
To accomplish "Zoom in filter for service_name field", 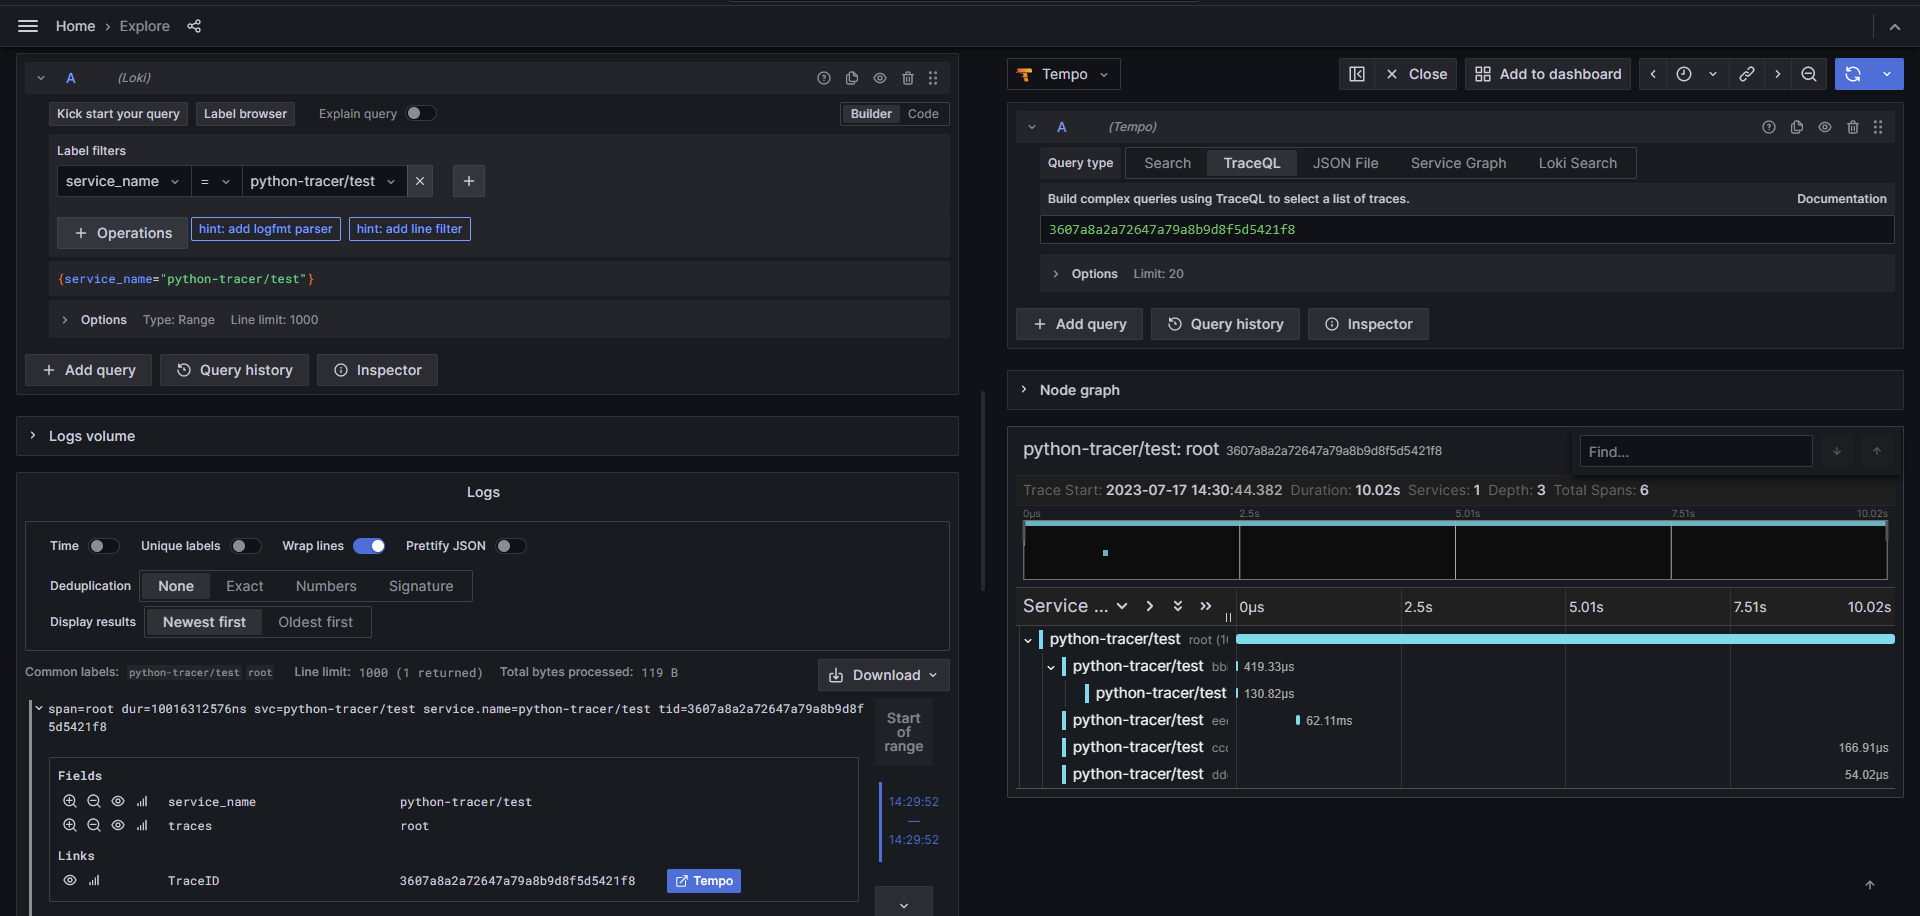I will [x=70, y=801].
